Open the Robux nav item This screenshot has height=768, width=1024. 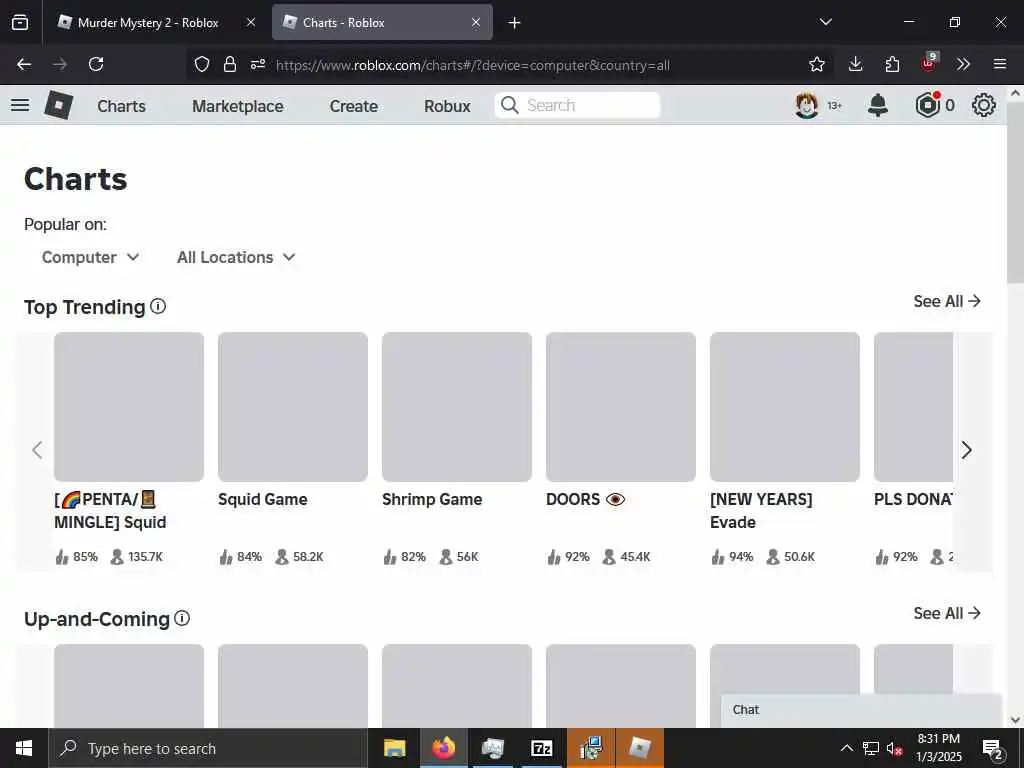click(x=447, y=106)
